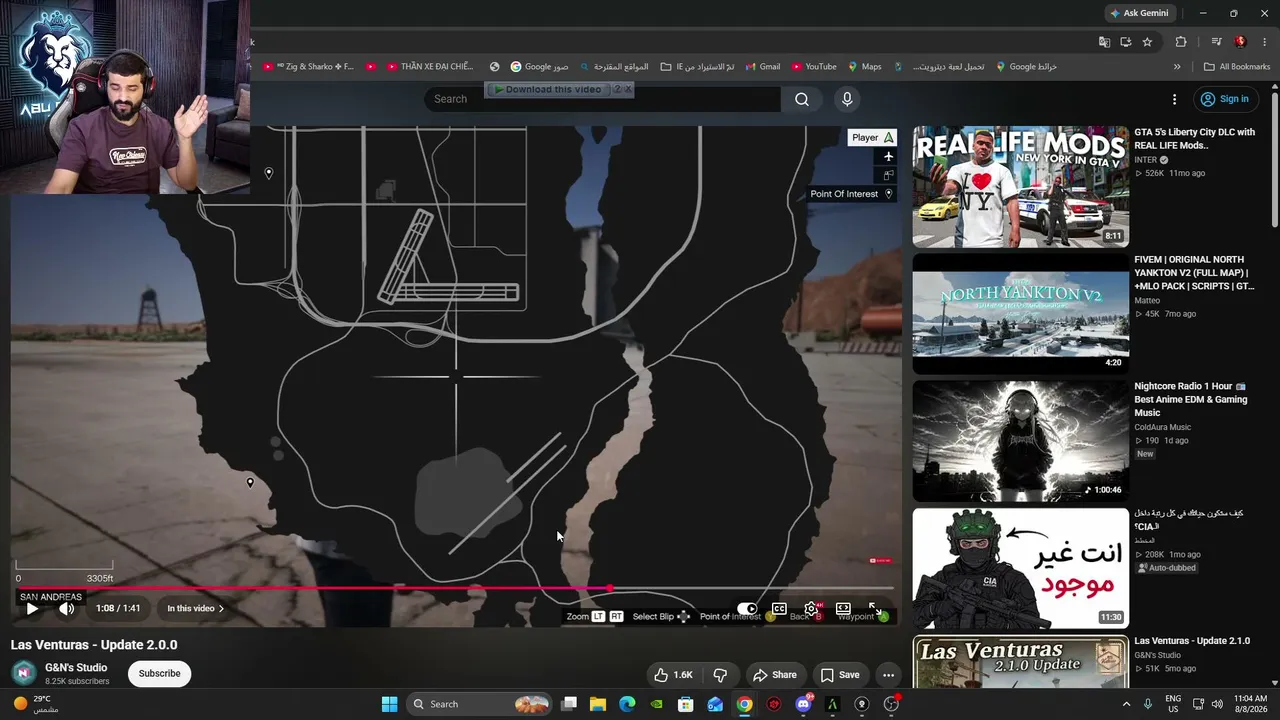The image size is (1280, 720).
Task: Like the video with 1.6K likes
Action: pyautogui.click(x=673, y=675)
